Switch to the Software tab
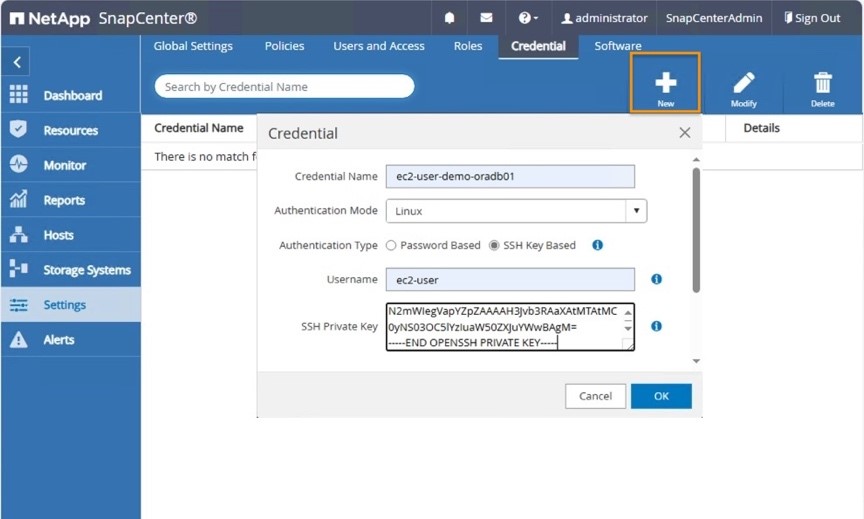Screen dimensions: 864x519 click(618, 46)
